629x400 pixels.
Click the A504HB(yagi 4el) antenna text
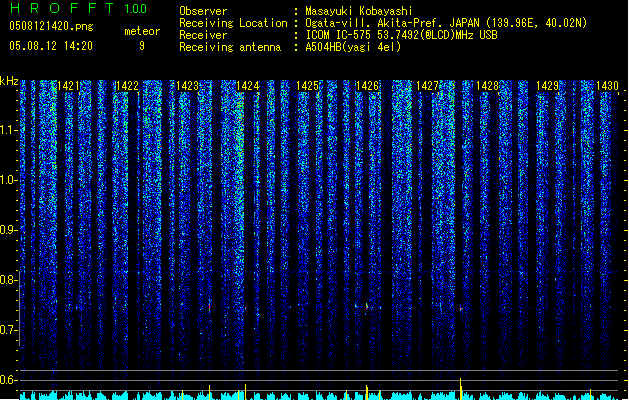point(353,47)
